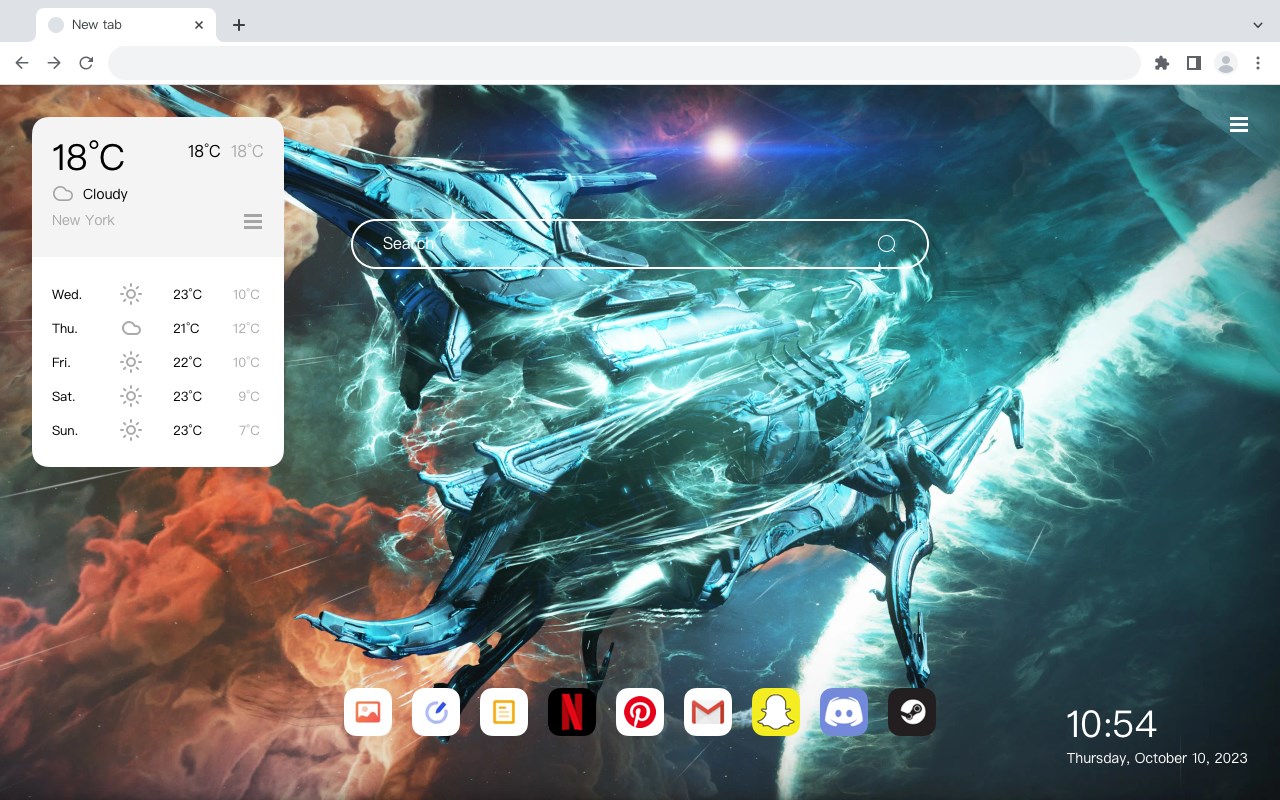Click Sunday's 7°C low temperature

point(249,430)
